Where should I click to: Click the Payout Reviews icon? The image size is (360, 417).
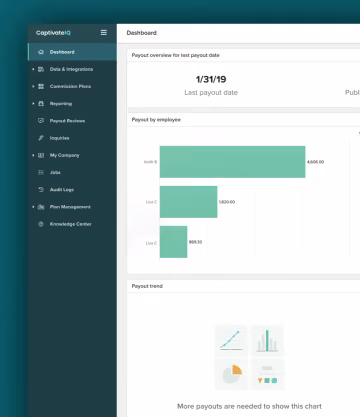point(41,121)
